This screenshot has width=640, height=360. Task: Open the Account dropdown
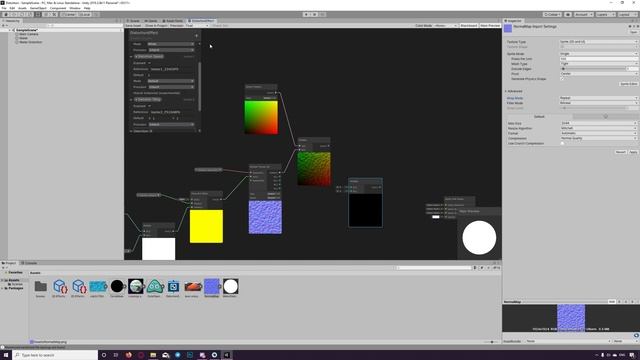[x=584, y=14]
